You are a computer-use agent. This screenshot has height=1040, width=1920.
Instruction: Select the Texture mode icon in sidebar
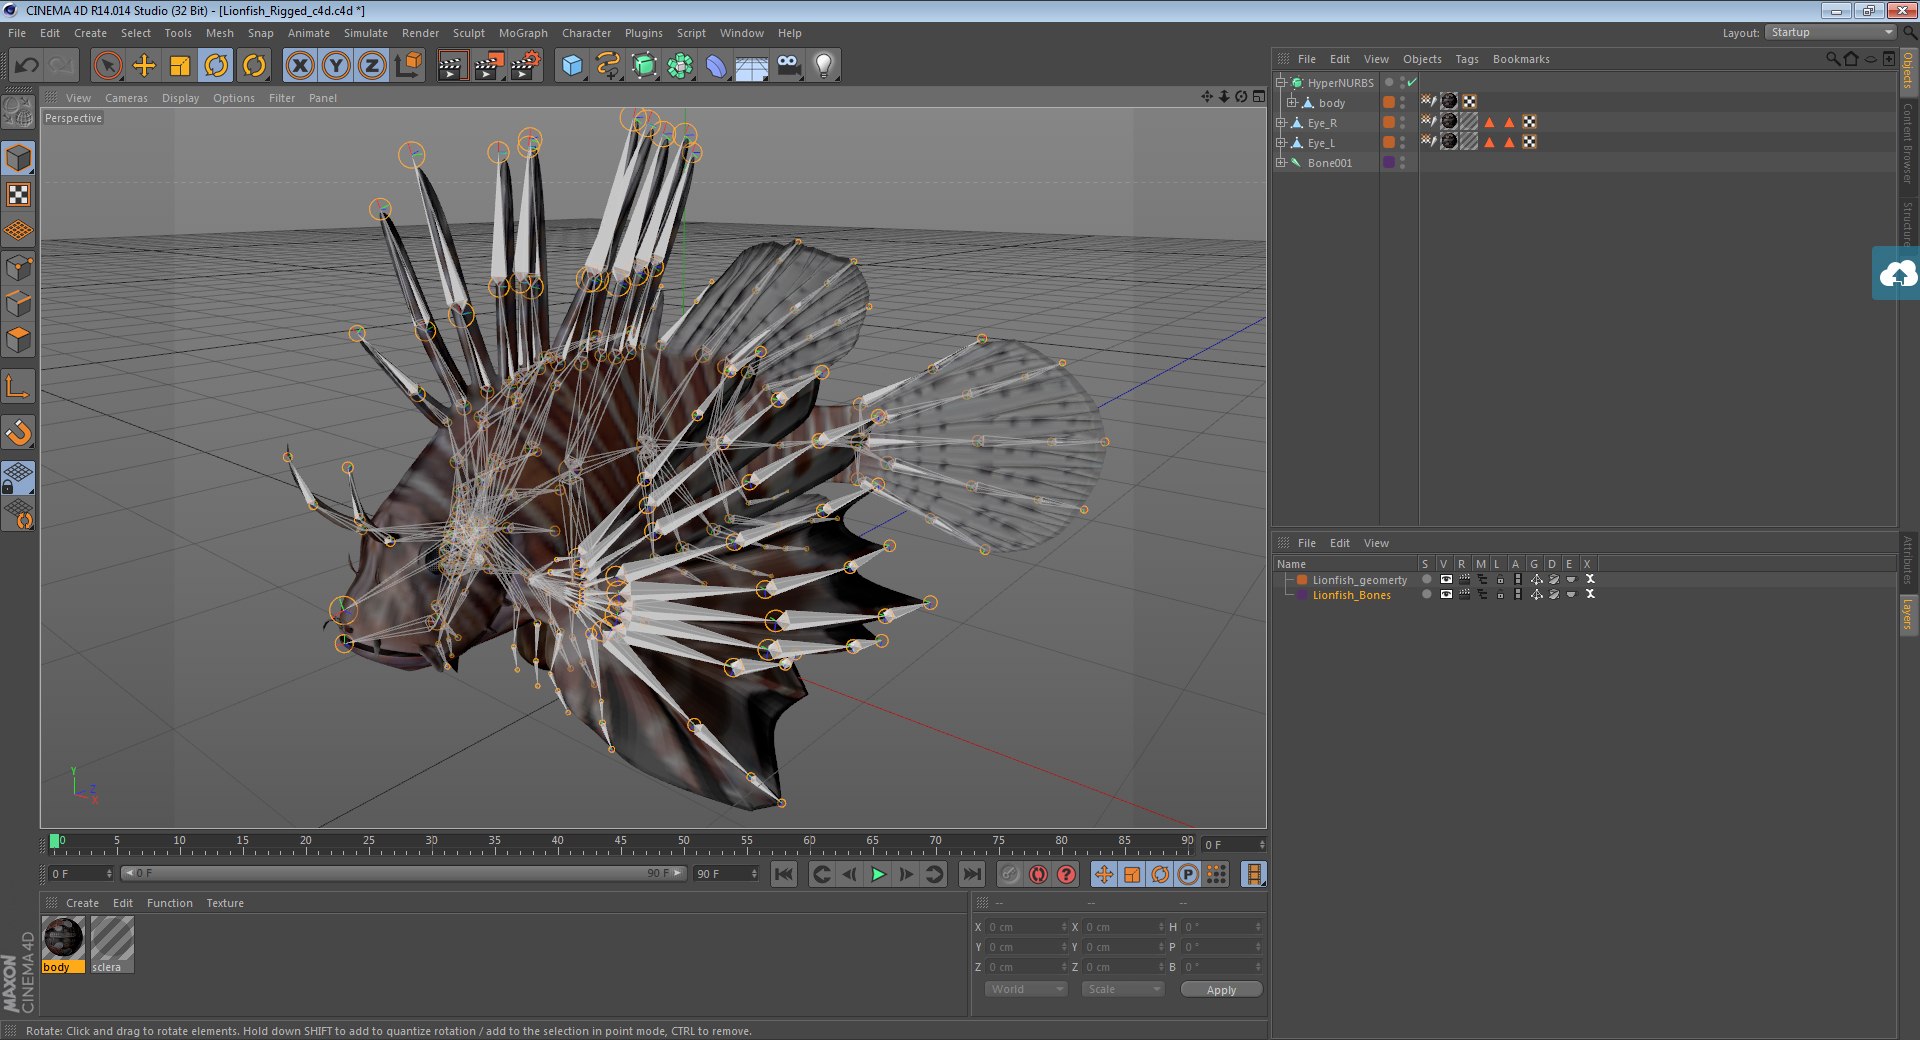(19, 195)
